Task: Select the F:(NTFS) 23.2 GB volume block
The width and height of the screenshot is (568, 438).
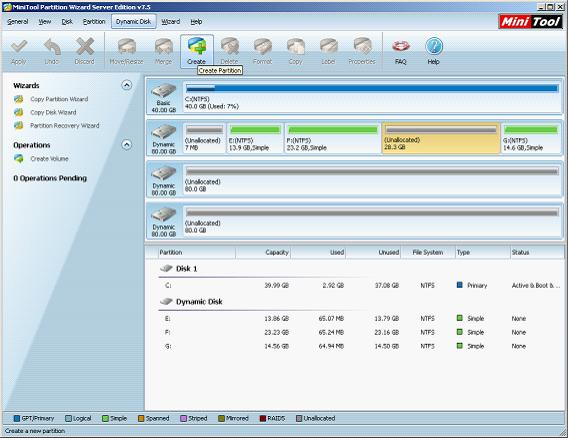Action: [x=333, y=138]
